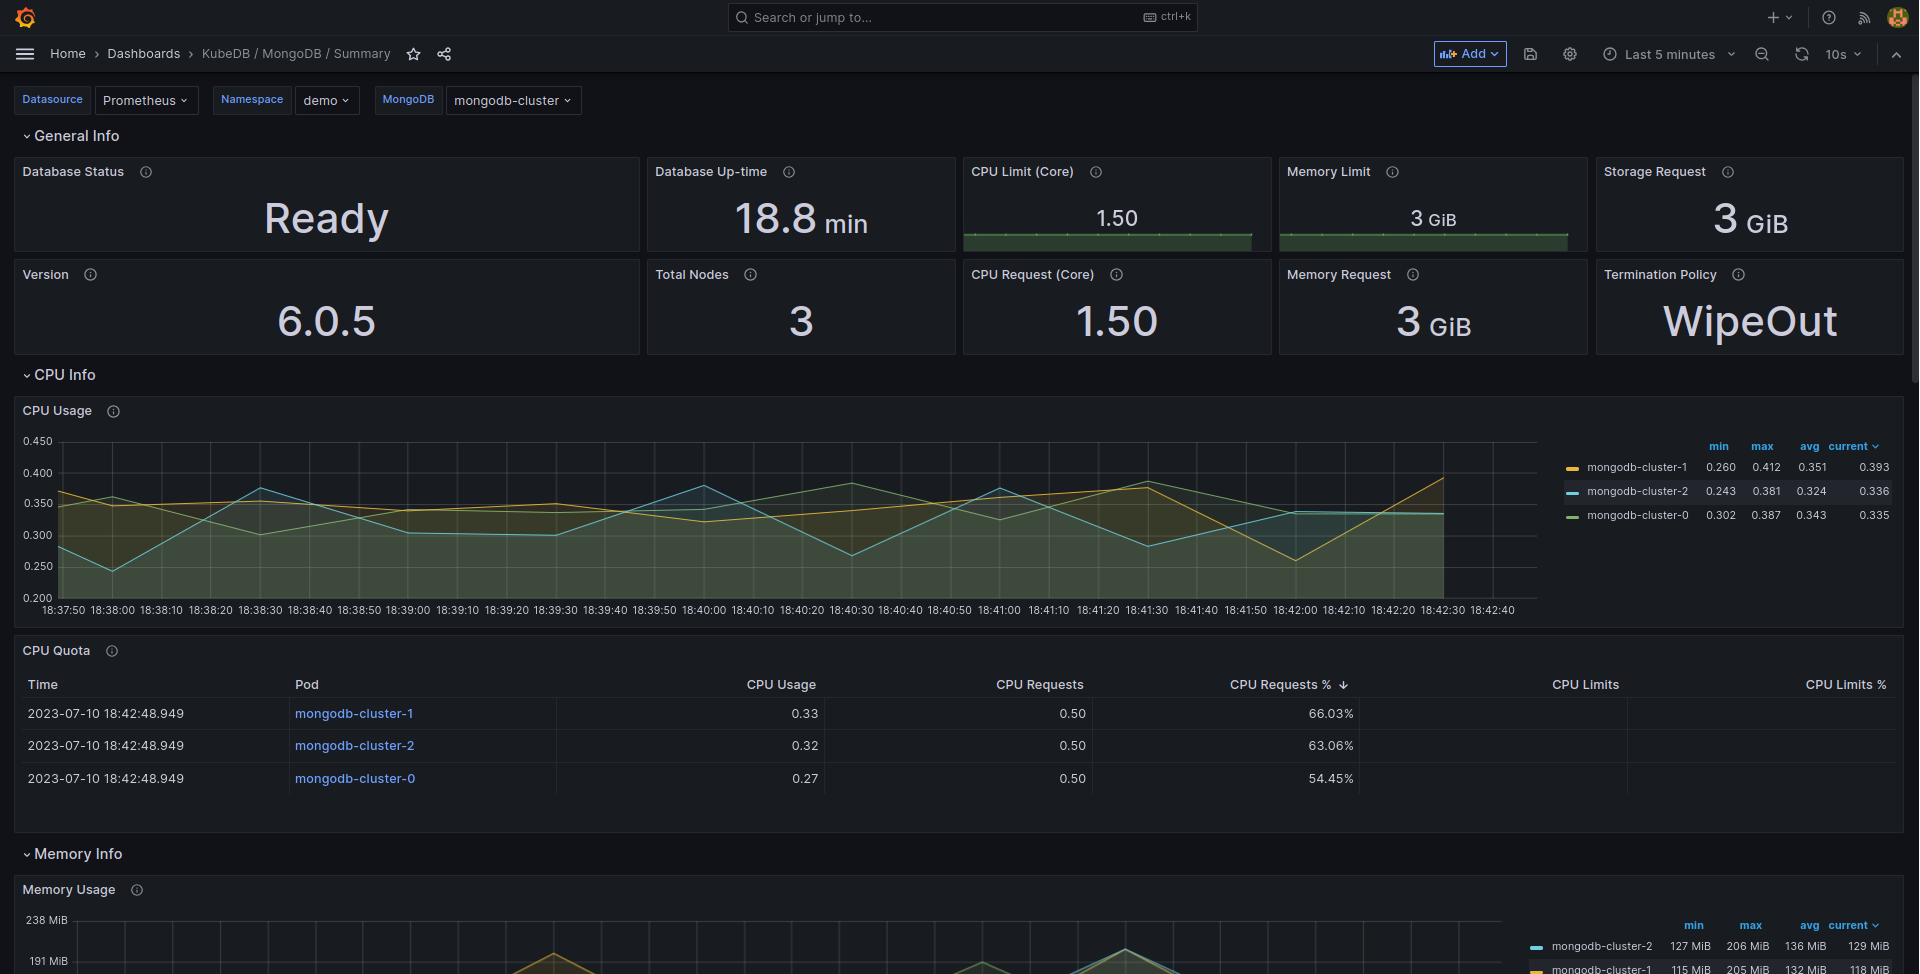Collapse the General Info section

click(70, 136)
